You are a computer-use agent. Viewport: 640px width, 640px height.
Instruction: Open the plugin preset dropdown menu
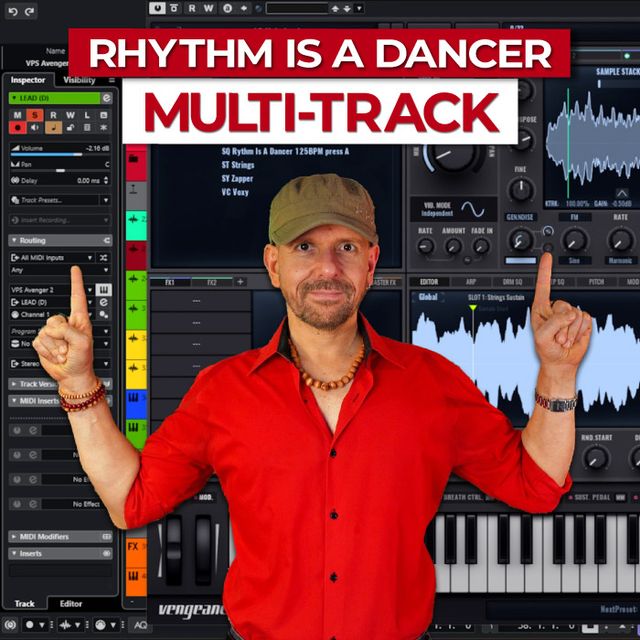pyautogui.click(x=359, y=8)
